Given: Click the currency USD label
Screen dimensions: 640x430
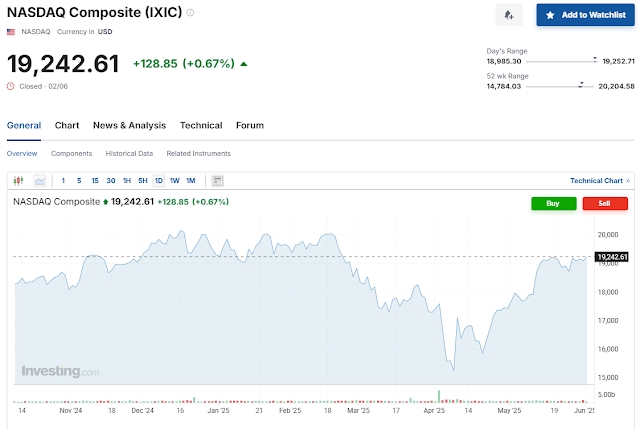Looking at the screenshot, I should pos(105,32).
